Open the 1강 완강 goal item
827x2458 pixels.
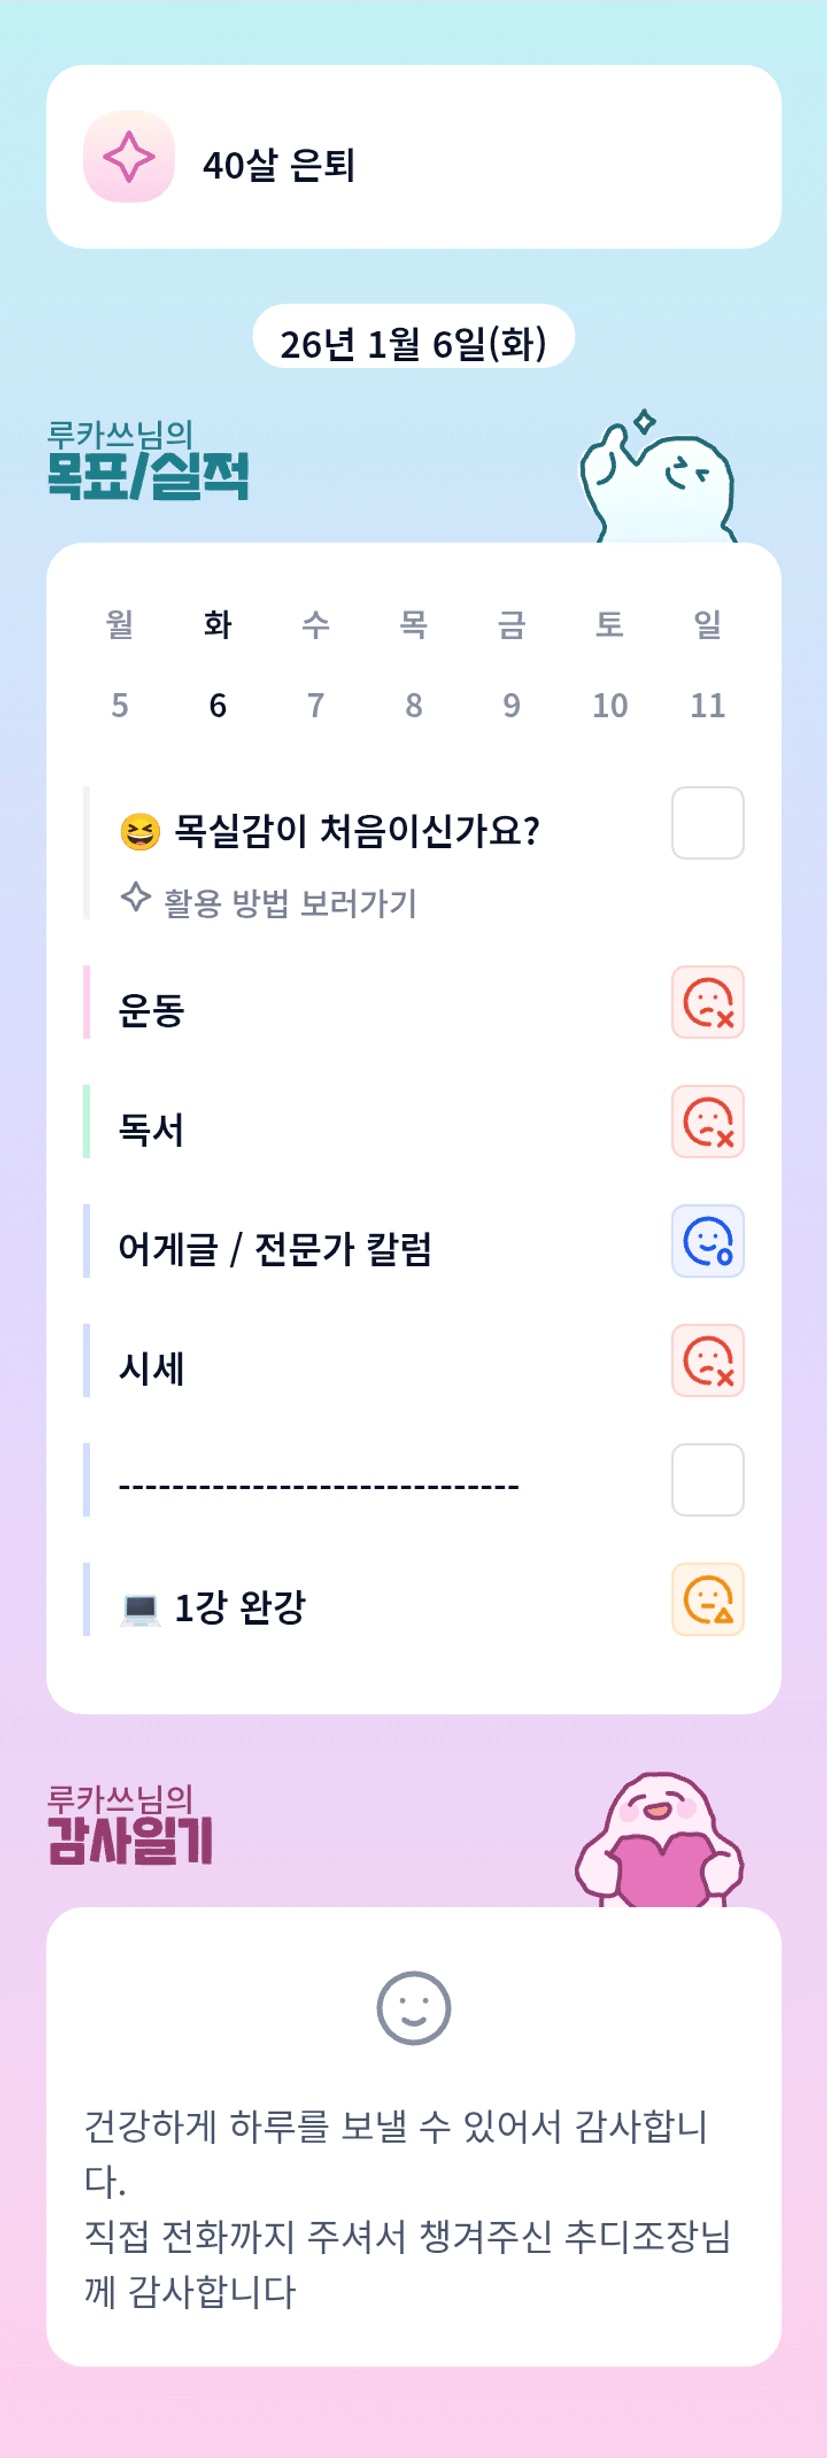point(240,1607)
